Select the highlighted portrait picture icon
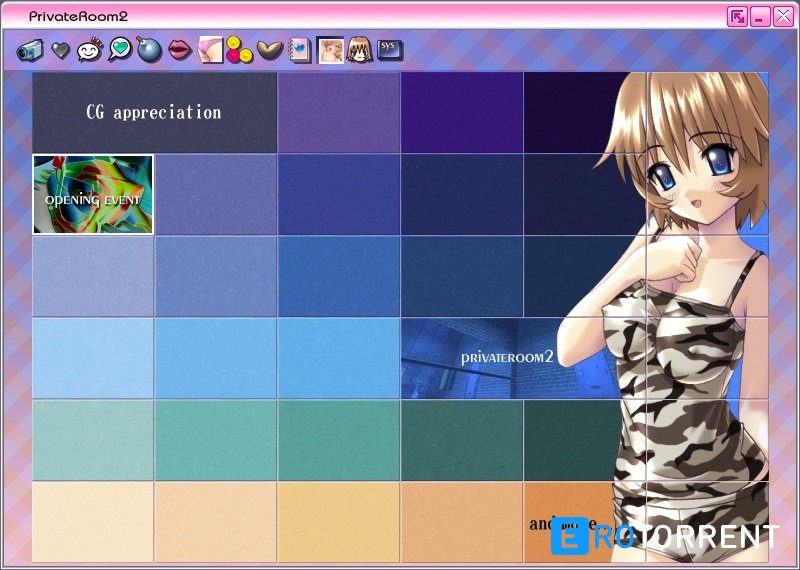 coord(330,50)
